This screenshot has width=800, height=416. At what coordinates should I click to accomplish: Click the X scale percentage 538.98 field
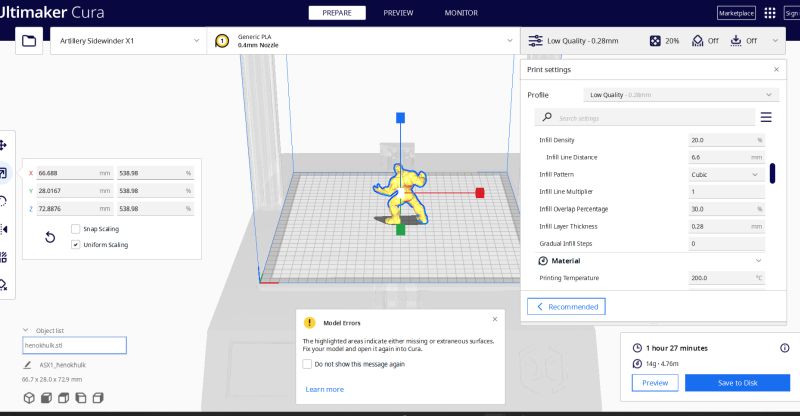[x=155, y=173]
